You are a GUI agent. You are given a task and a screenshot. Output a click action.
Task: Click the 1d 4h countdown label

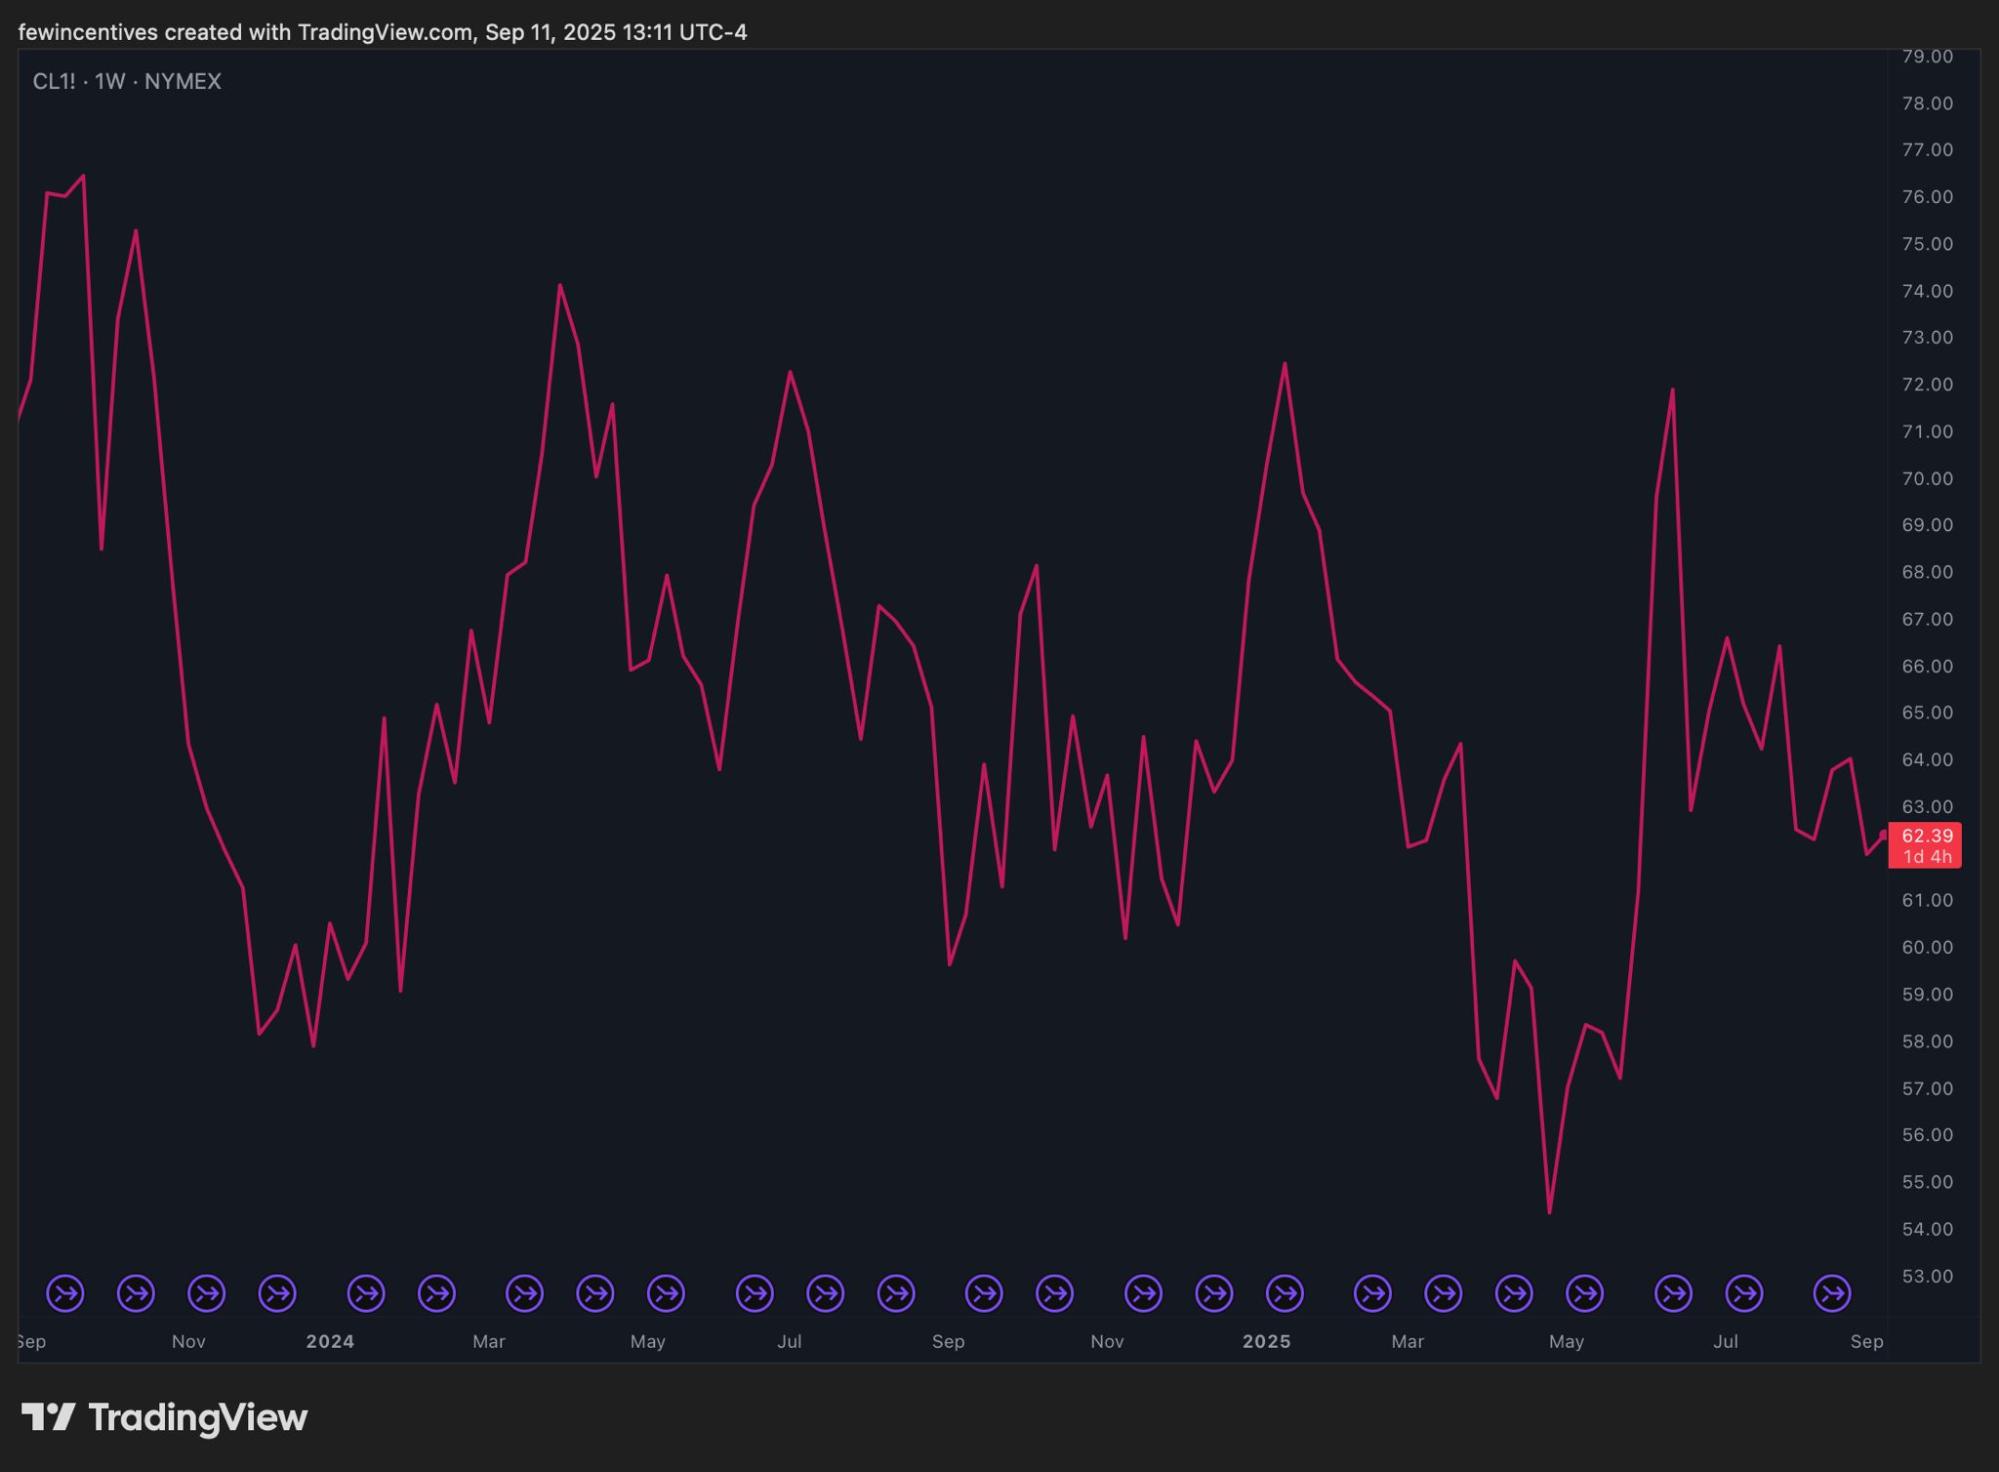point(1926,857)
